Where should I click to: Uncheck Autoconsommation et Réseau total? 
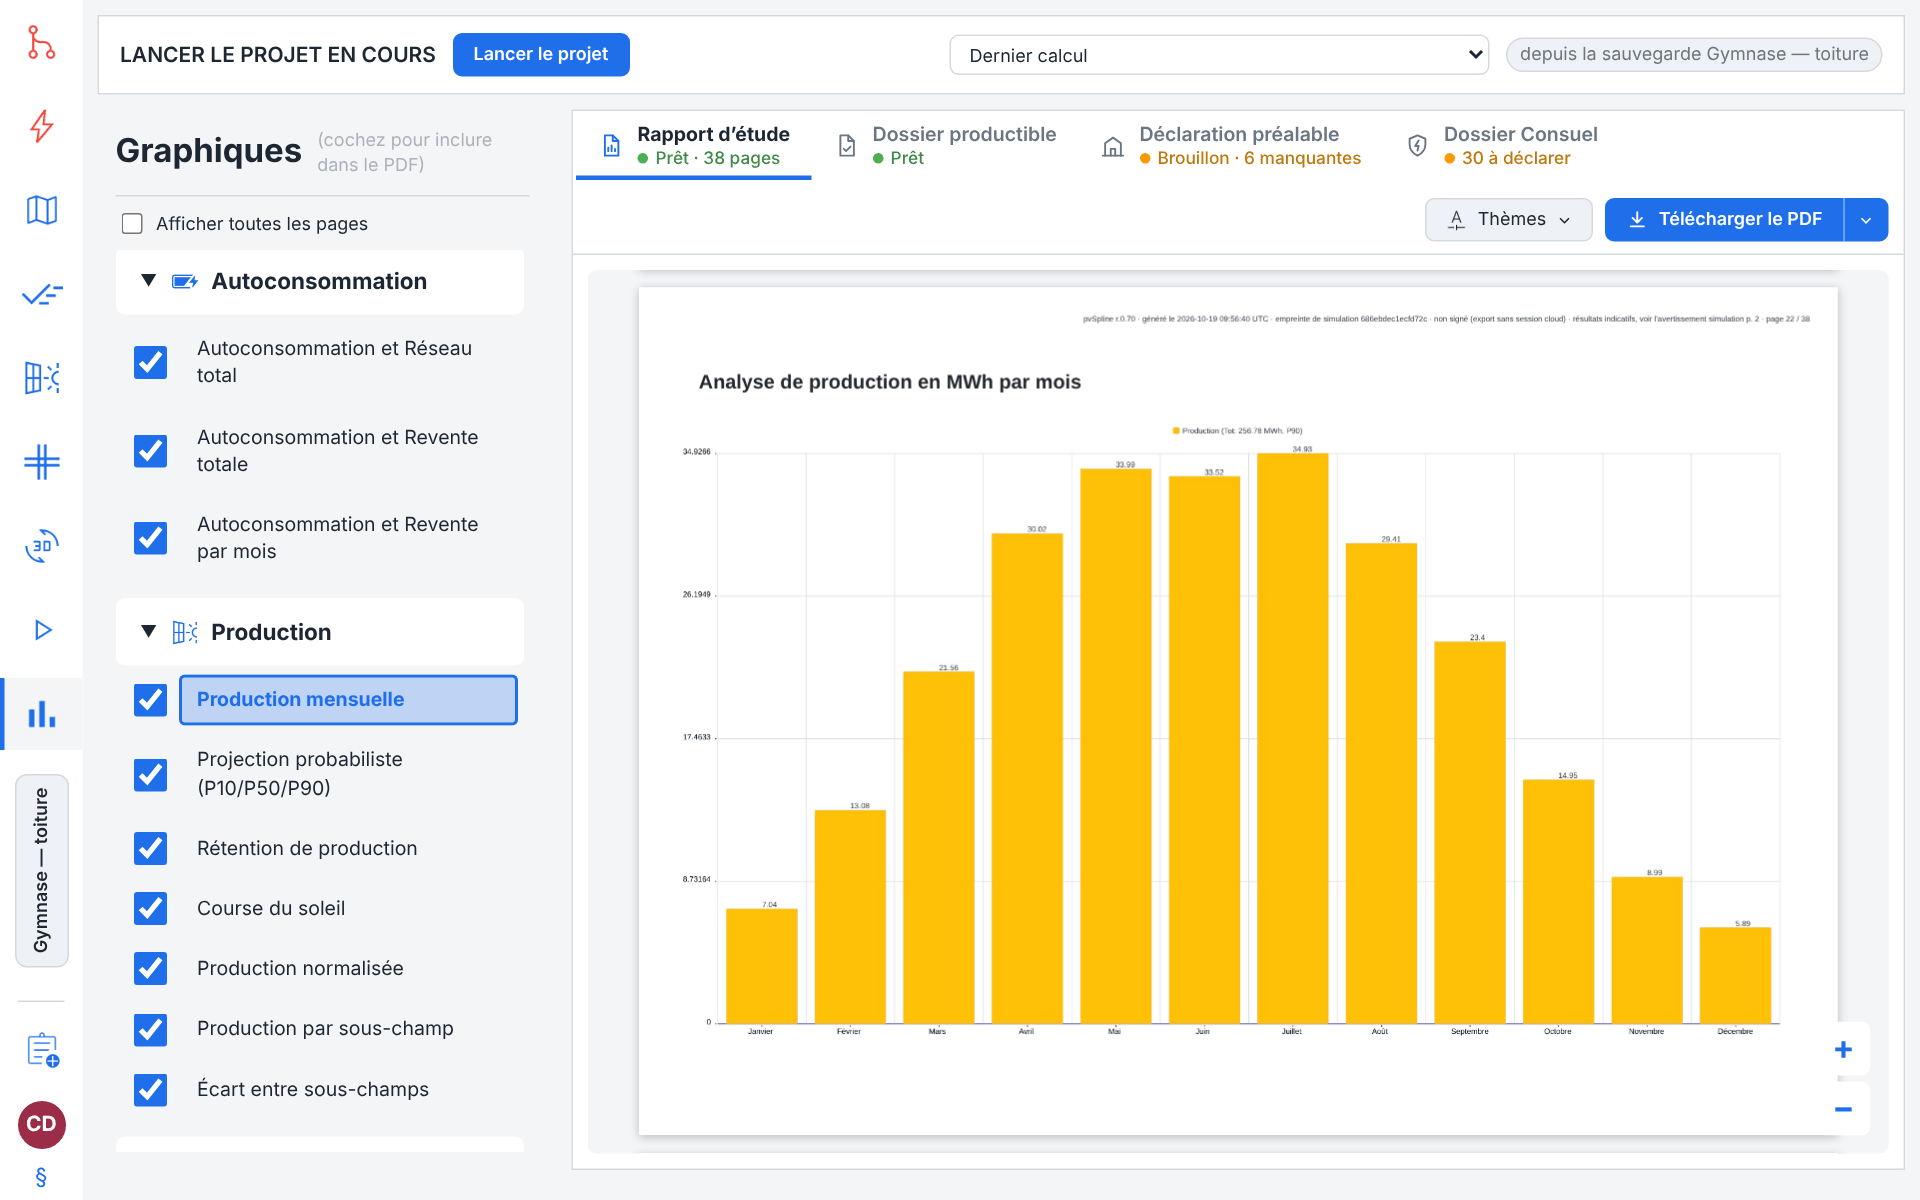[151, 362]
